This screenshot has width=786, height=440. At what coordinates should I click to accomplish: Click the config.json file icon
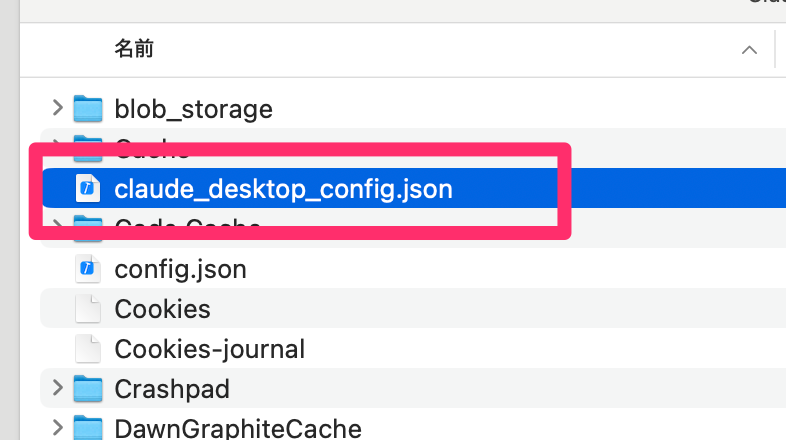[x=88, y=269]
